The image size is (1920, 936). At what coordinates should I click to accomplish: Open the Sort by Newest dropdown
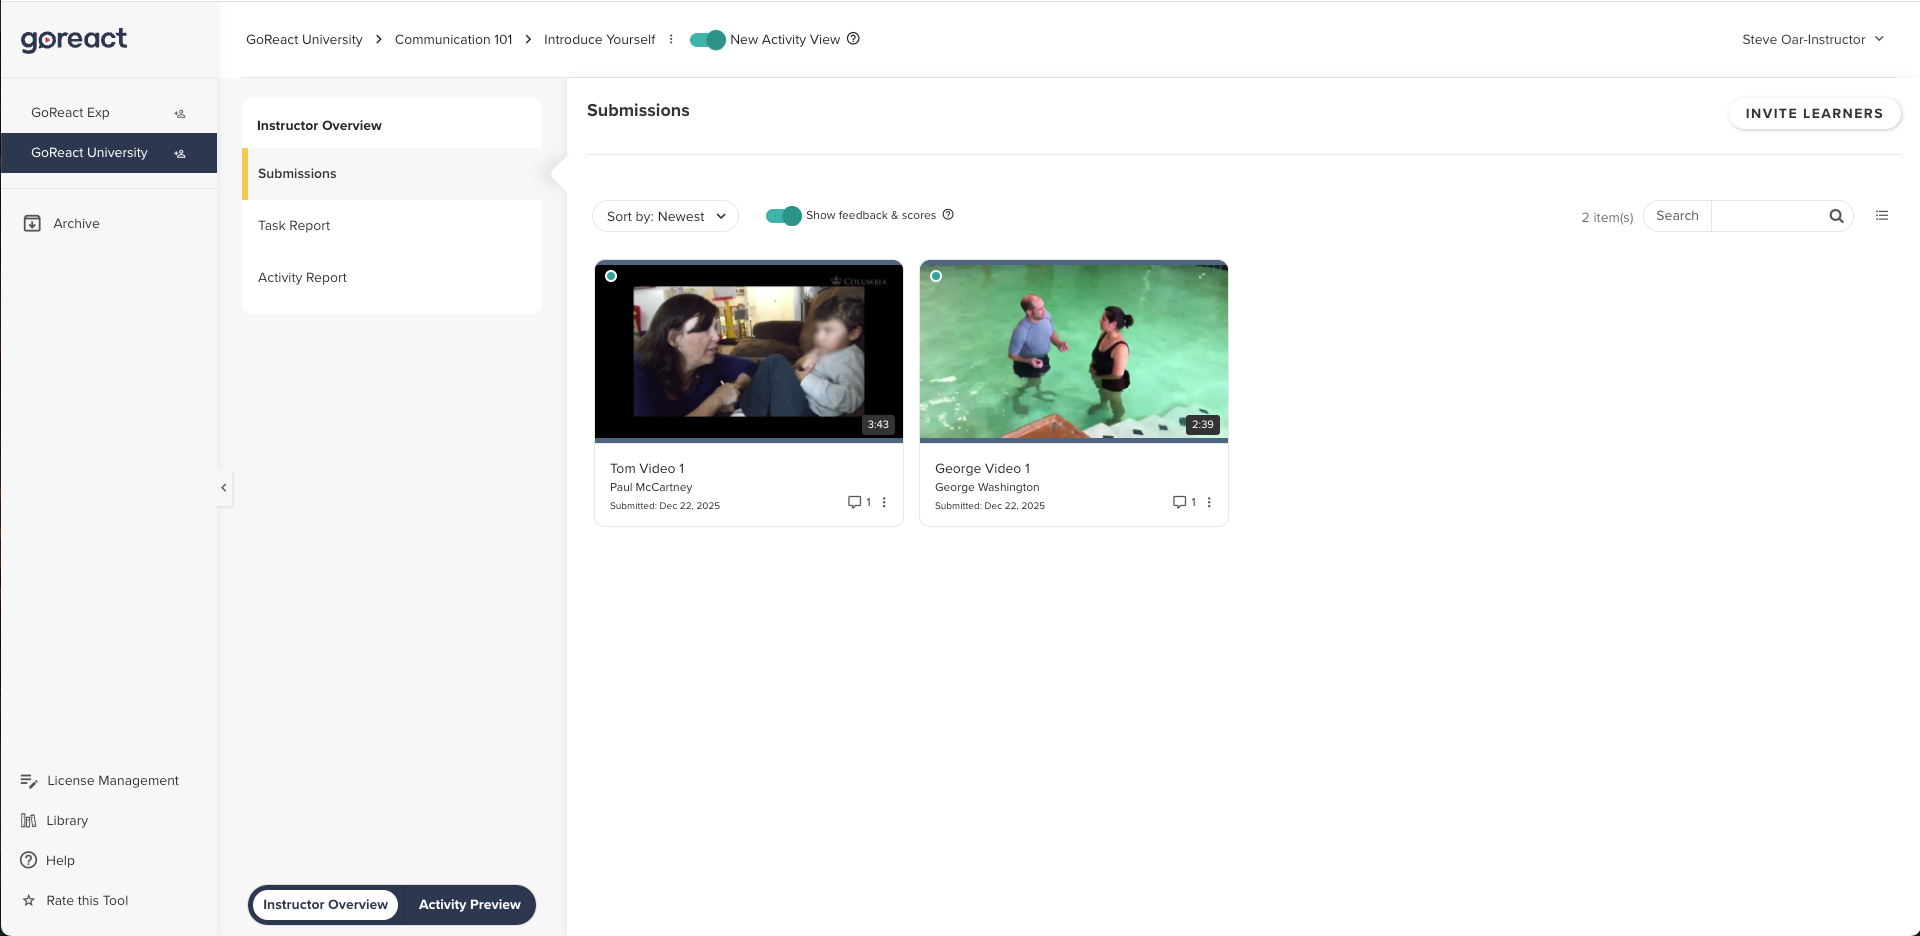664,216
